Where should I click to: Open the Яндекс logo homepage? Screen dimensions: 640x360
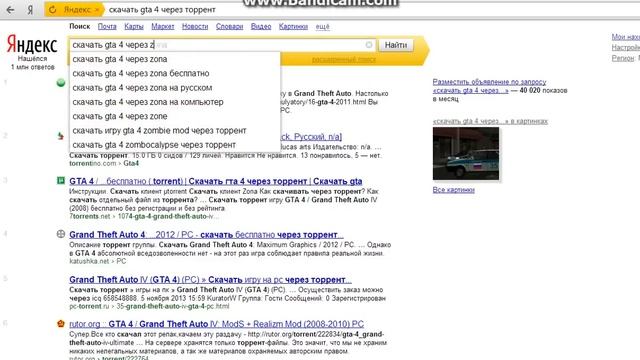[32, 44]
